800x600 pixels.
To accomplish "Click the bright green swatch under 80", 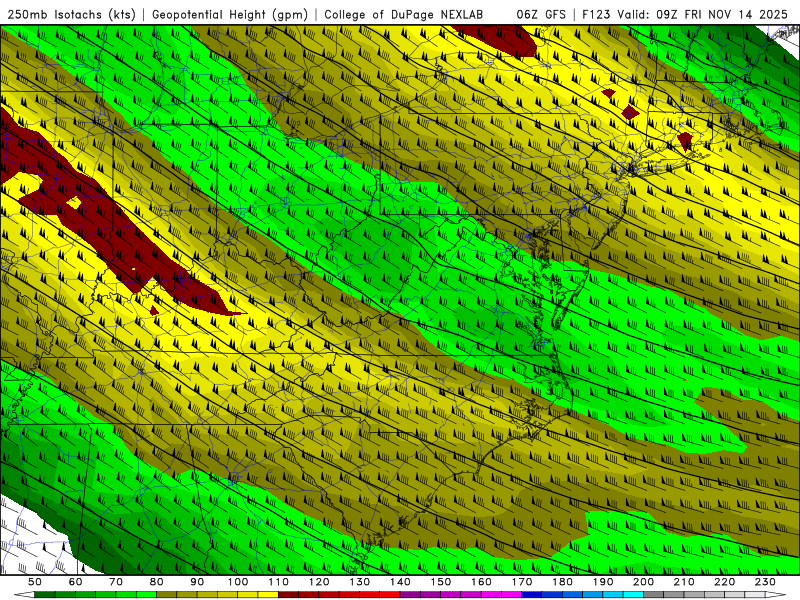I will click(x=146, y=595).
